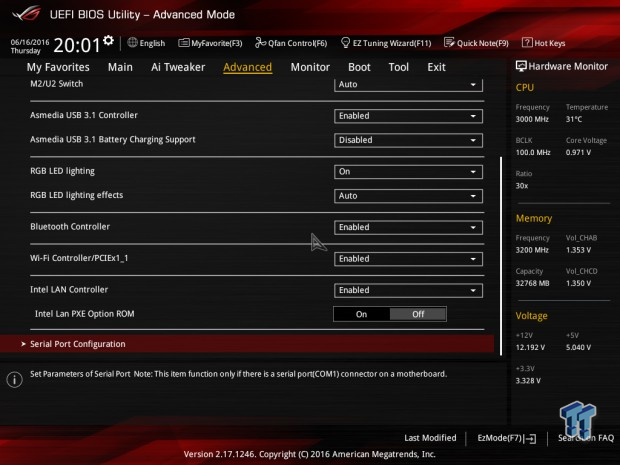Click +3.3V value 3.328 V
The image size is (620, 465).
(x=528, y=380)
